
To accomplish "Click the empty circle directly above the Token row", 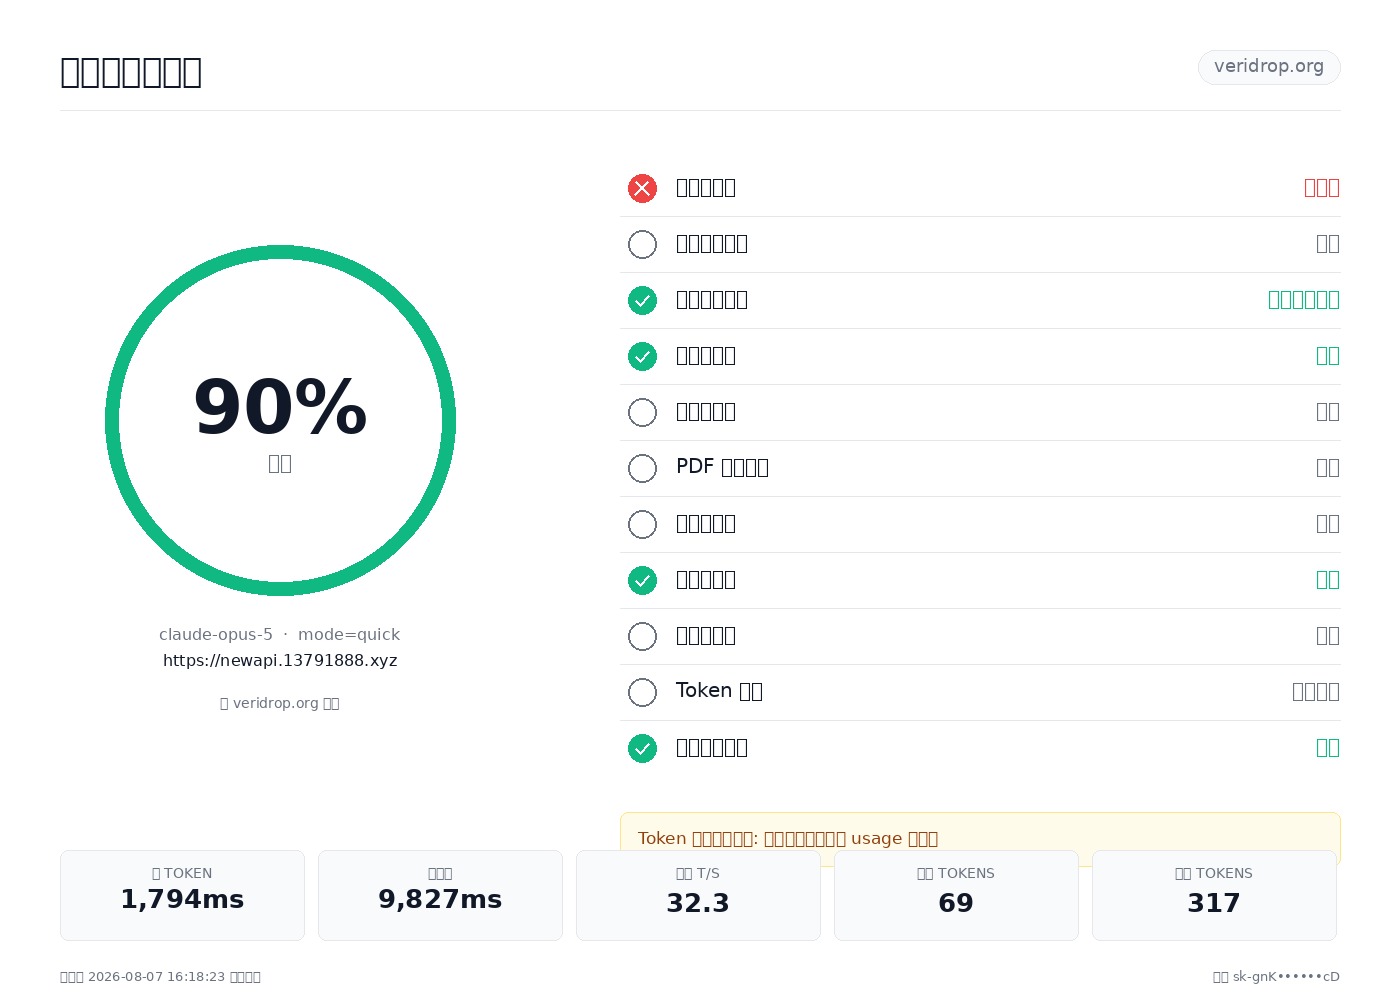I will coord(642,636).
